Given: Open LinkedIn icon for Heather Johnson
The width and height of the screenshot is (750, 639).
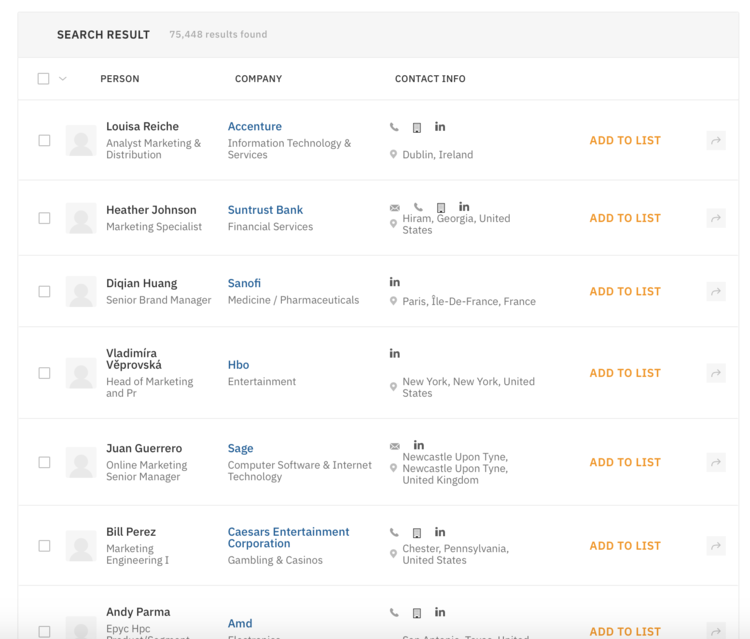Looking at the screenshot, I should [464, 207].
